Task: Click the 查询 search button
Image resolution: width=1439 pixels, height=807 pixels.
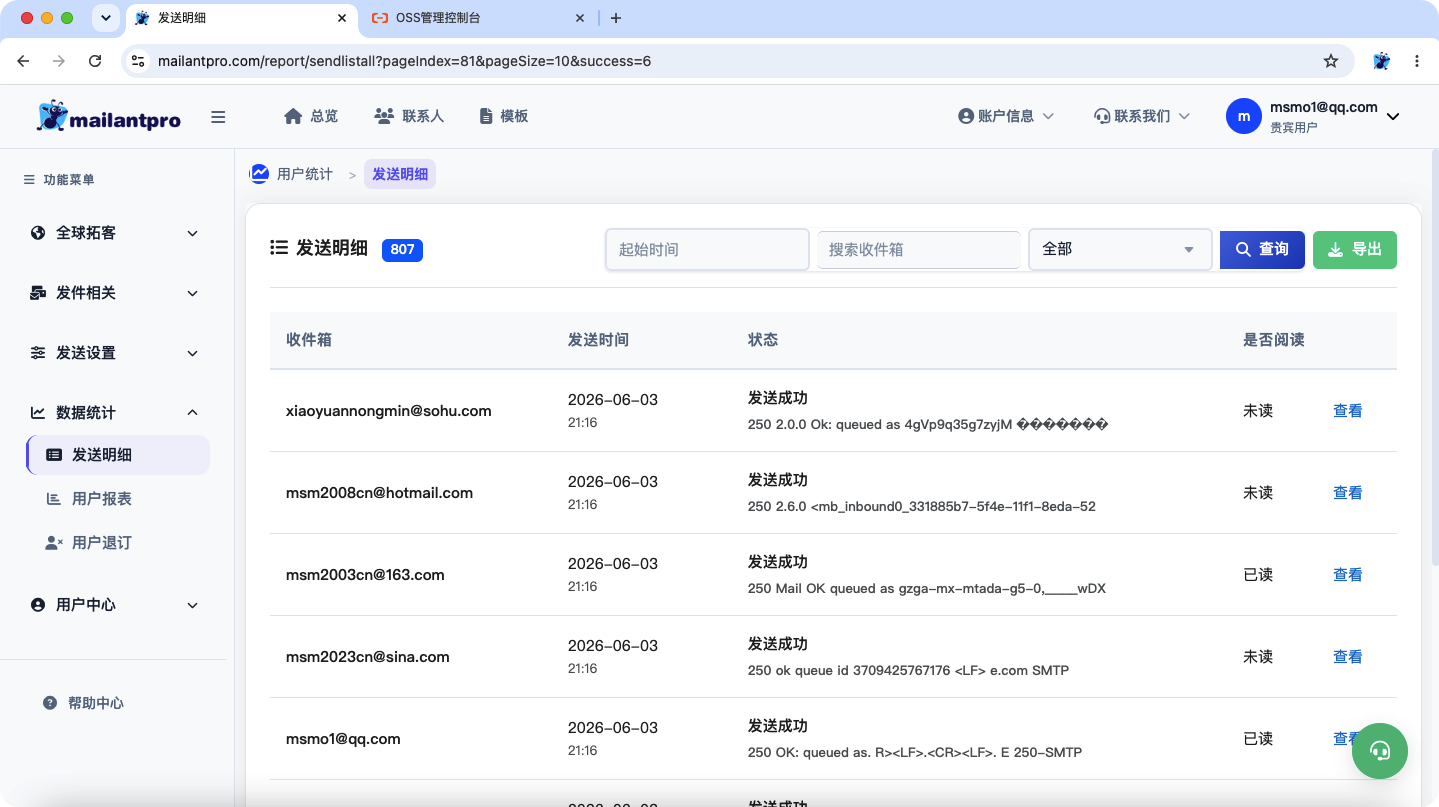Action: [x=1262, y=250]
